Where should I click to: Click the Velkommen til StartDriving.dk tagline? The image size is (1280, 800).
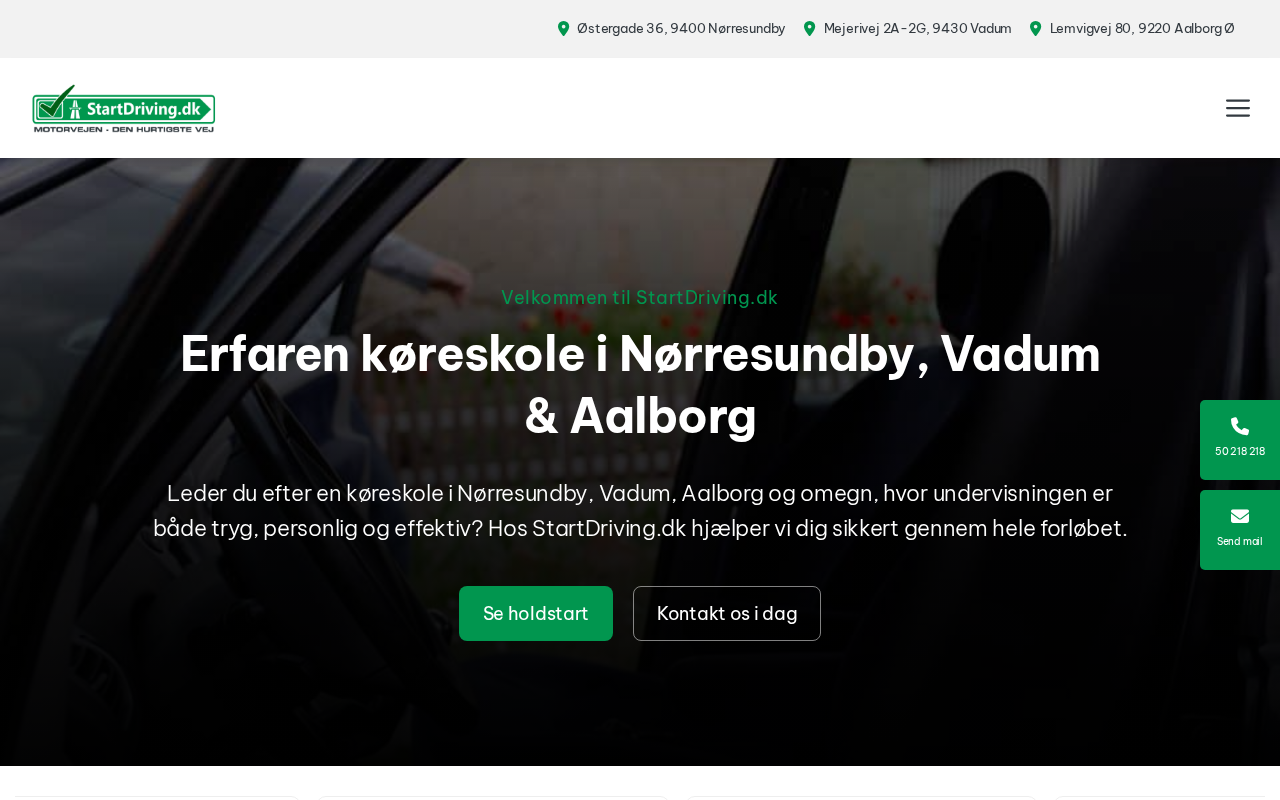640,297
